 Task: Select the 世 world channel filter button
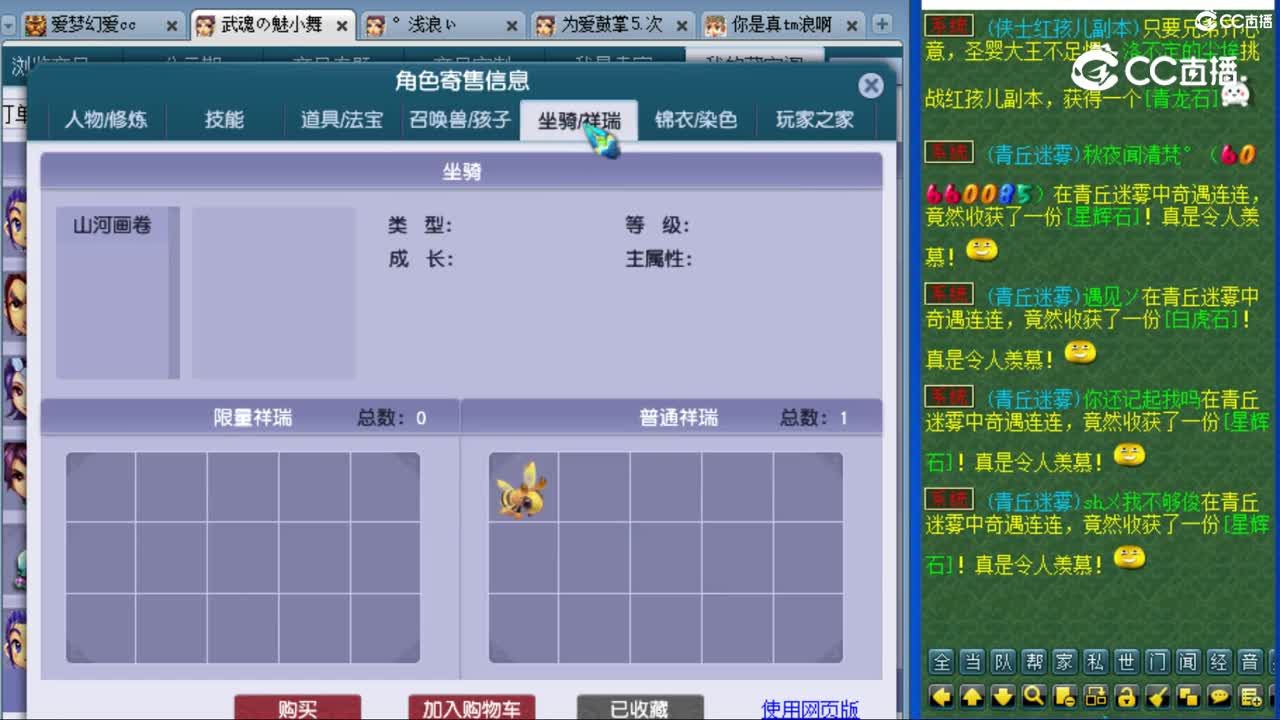1126,662
